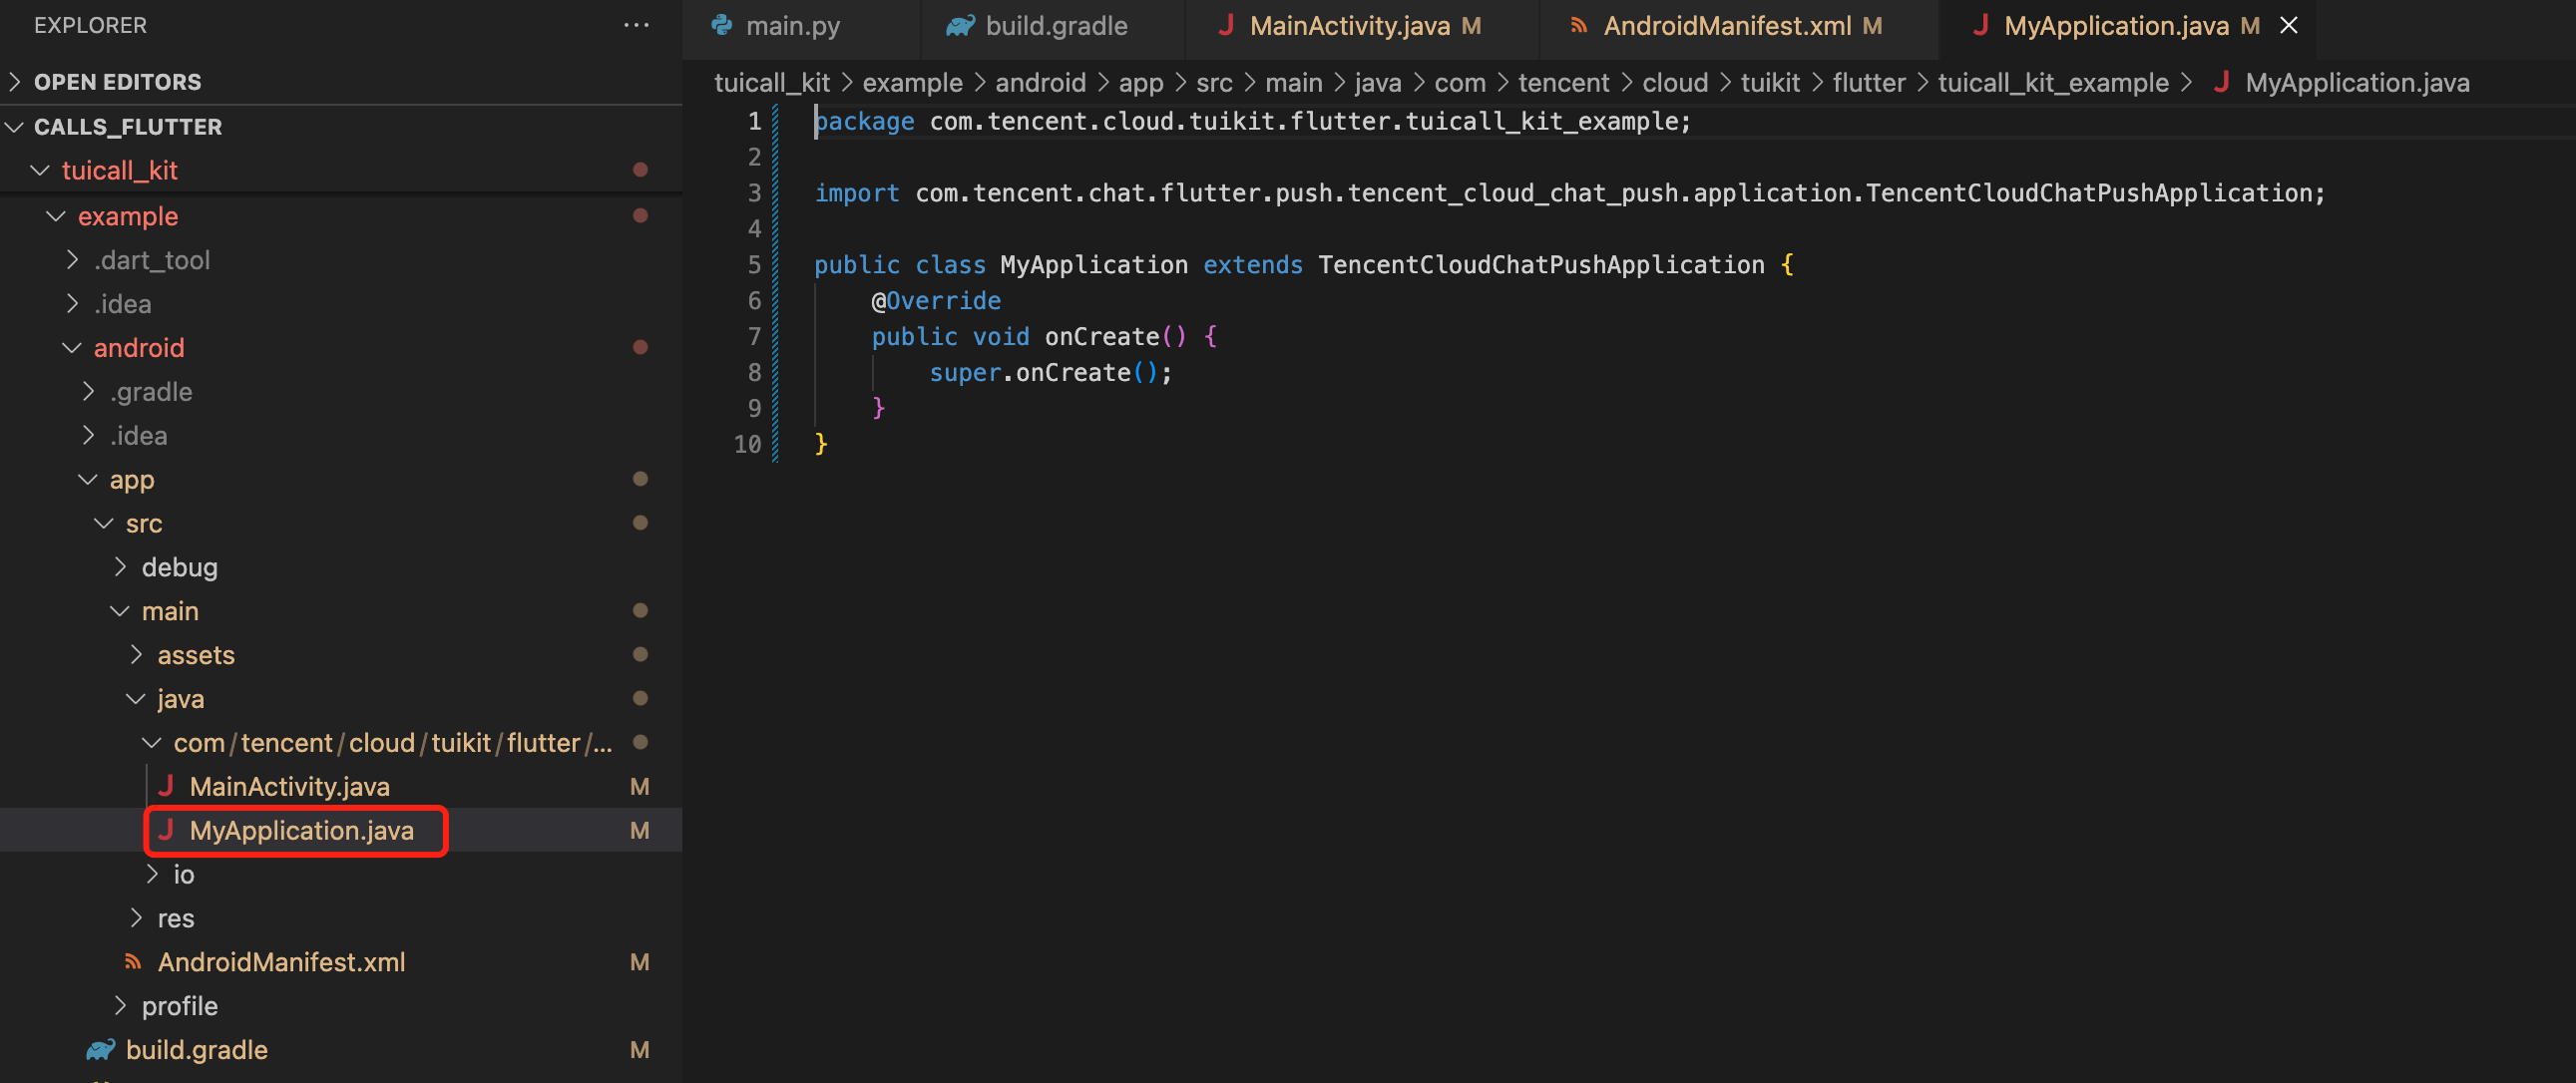Open MyApplication.java in the file tree
This screenshot has width=2576, height=1083.
(301, 830)
